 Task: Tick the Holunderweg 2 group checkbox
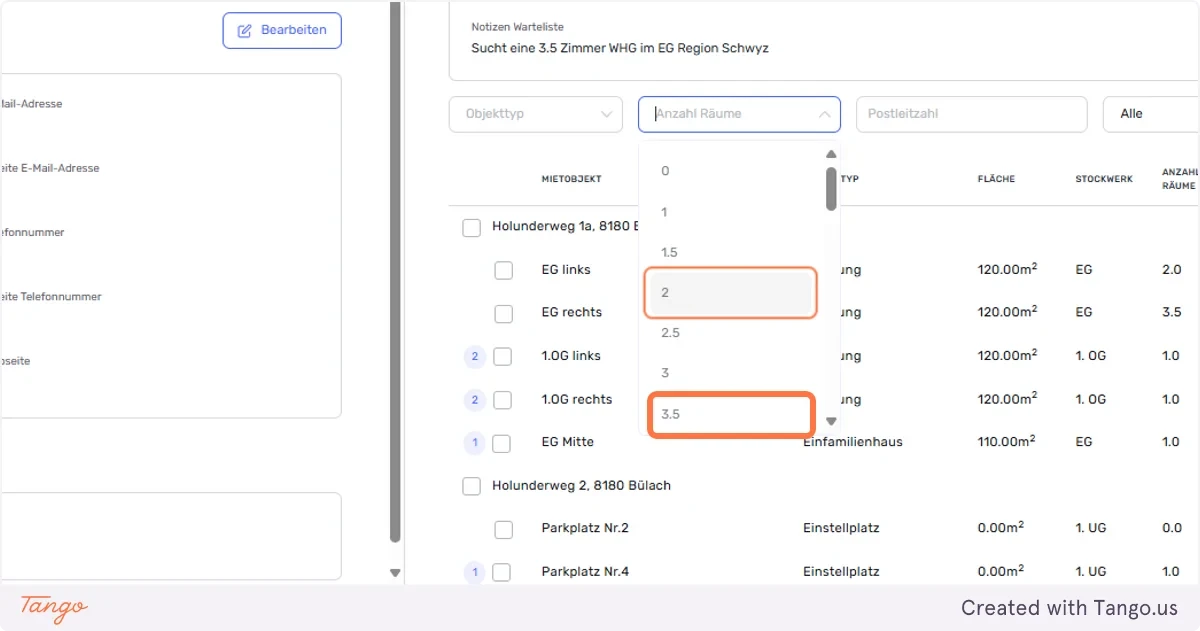pos(472,486)
